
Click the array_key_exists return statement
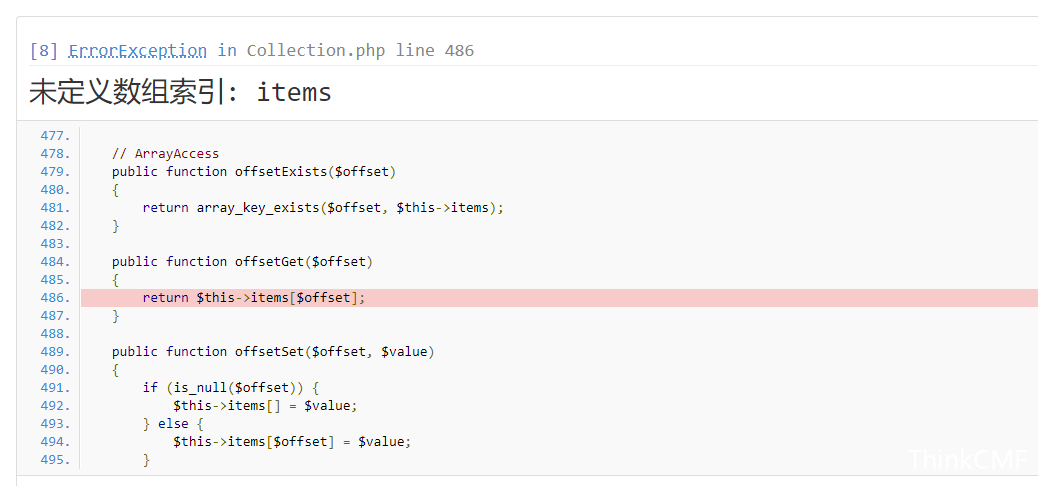pyautogui.click(x=323, y=208)
